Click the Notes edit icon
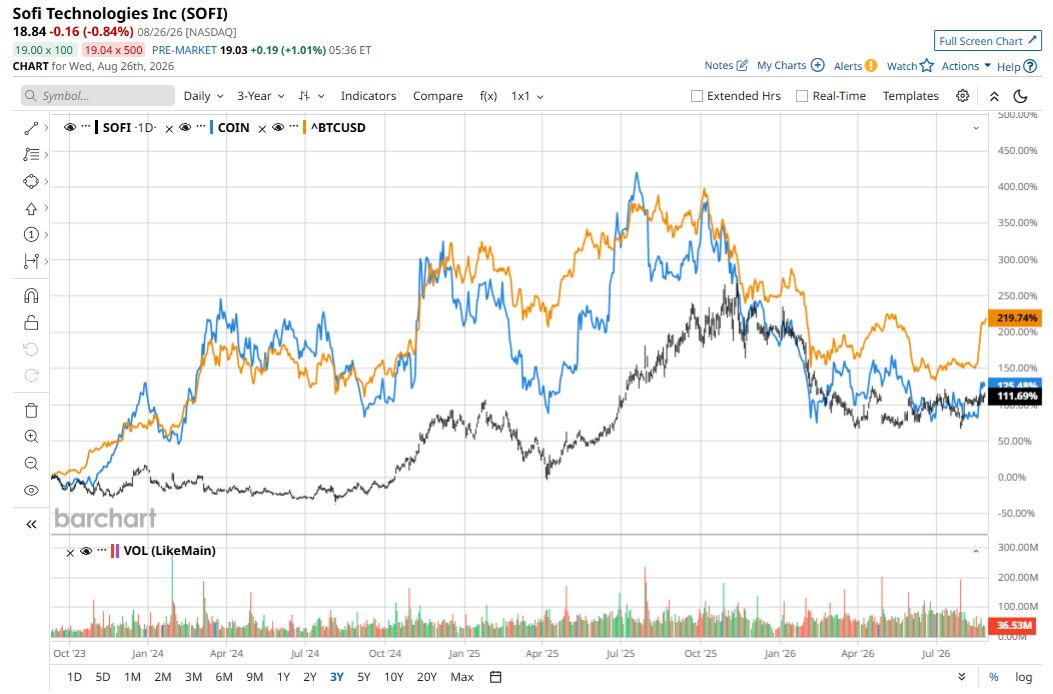This screenshot has width=1053, height=694. pos(742,65)
